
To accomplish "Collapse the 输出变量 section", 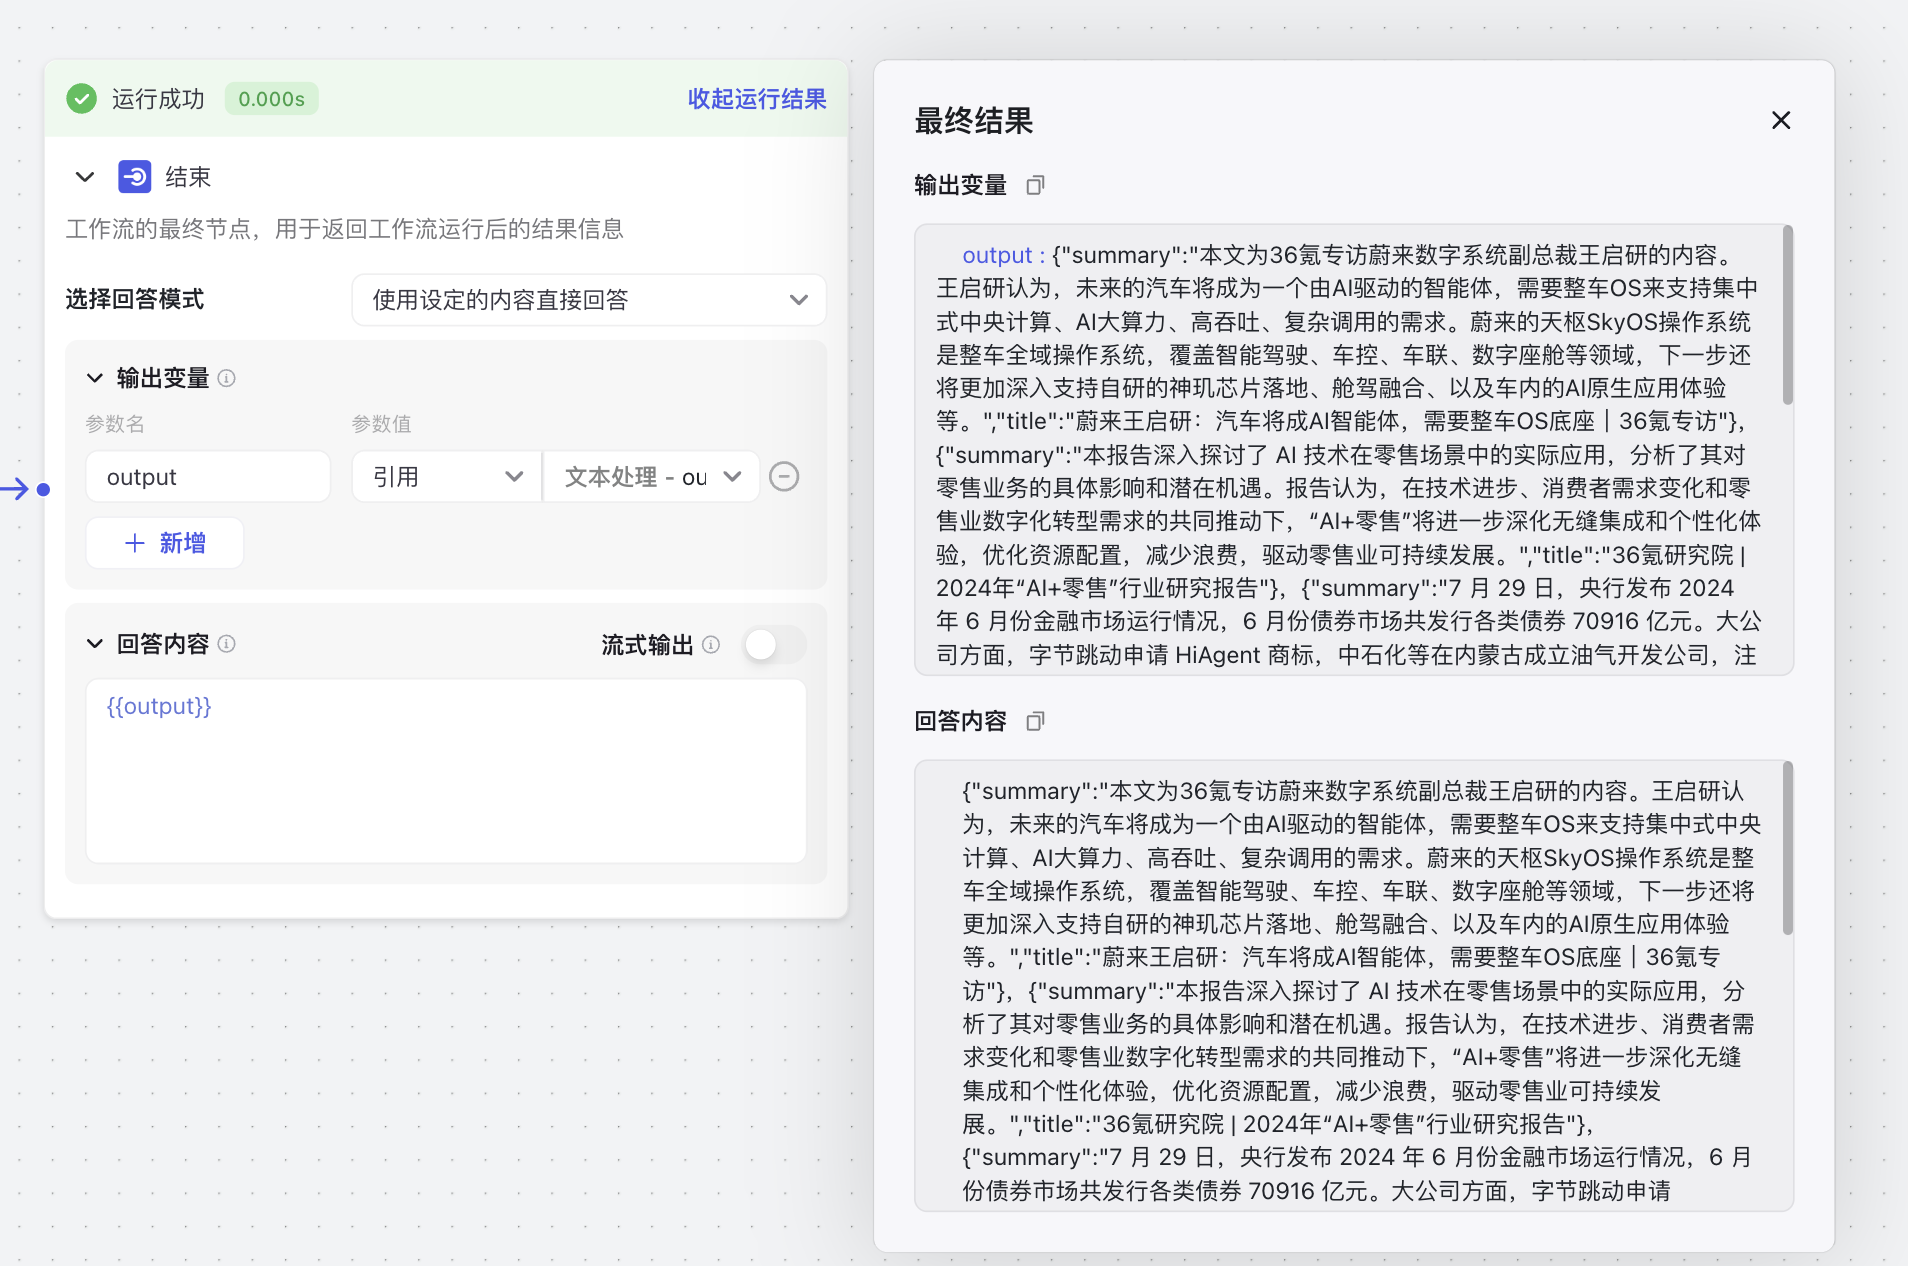I will [x=95, y=378].
